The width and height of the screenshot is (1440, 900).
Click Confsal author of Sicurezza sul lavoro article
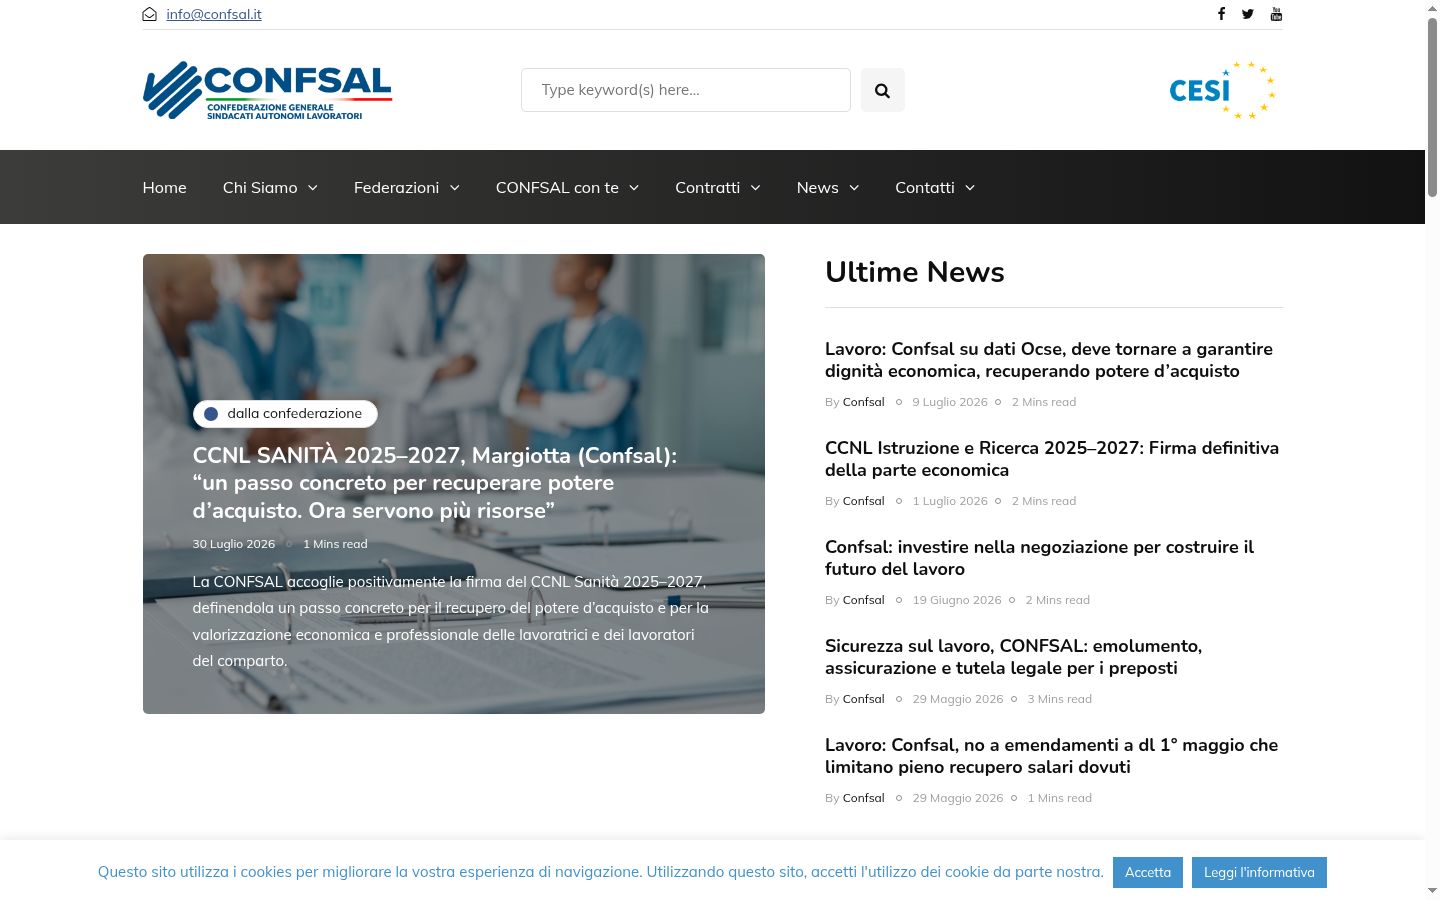864,699
